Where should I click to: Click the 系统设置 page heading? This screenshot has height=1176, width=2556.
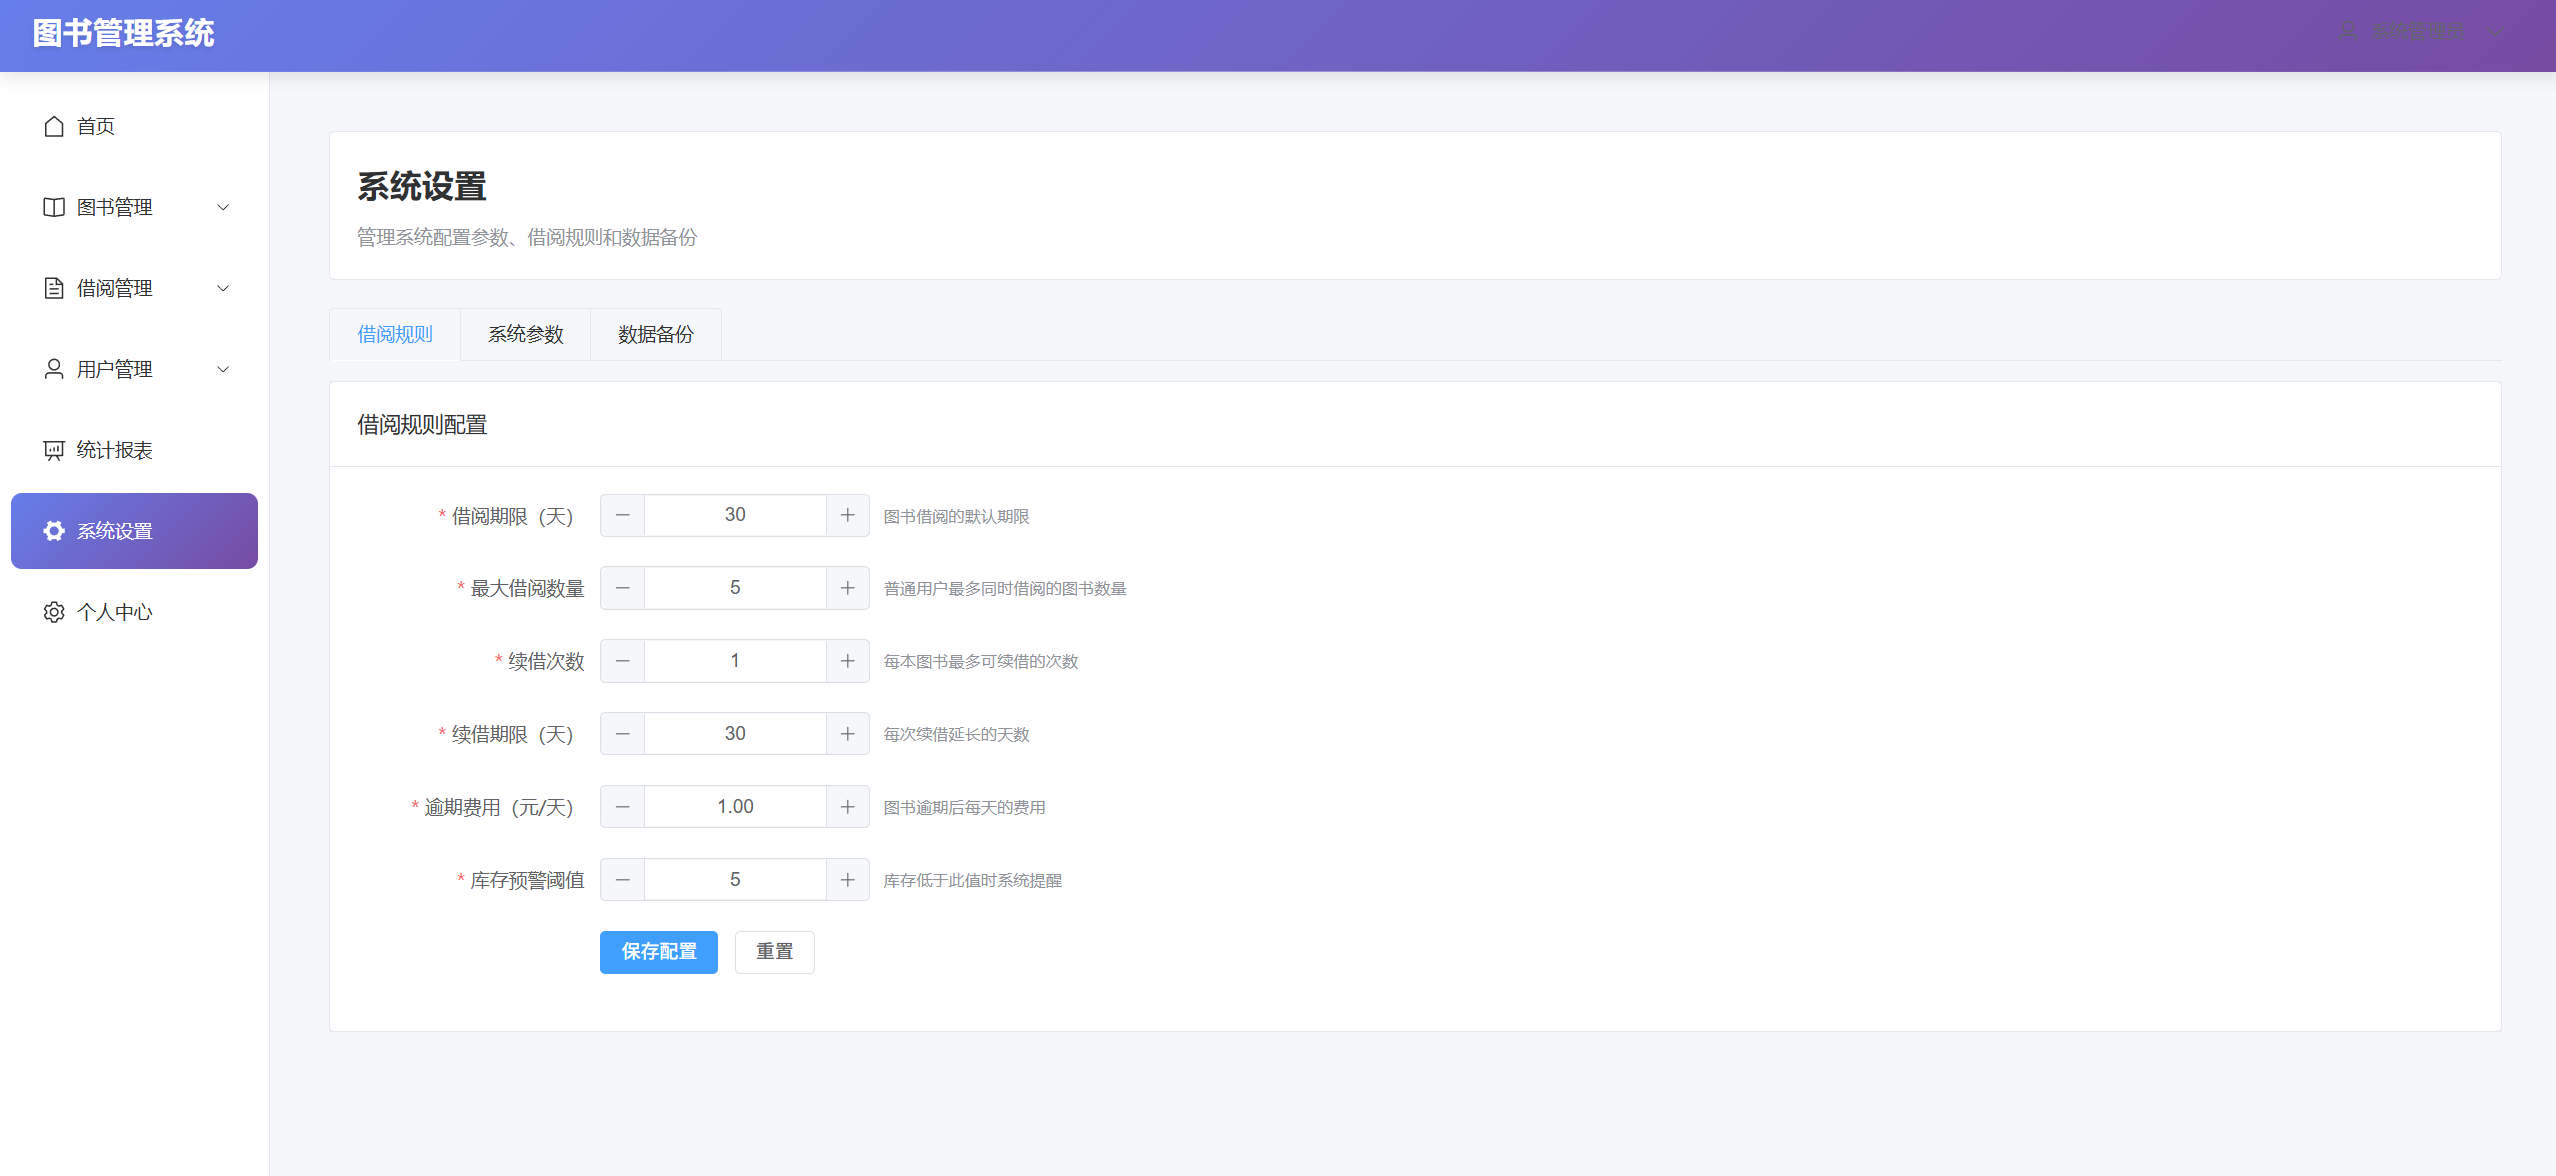[x=422, y=187]
